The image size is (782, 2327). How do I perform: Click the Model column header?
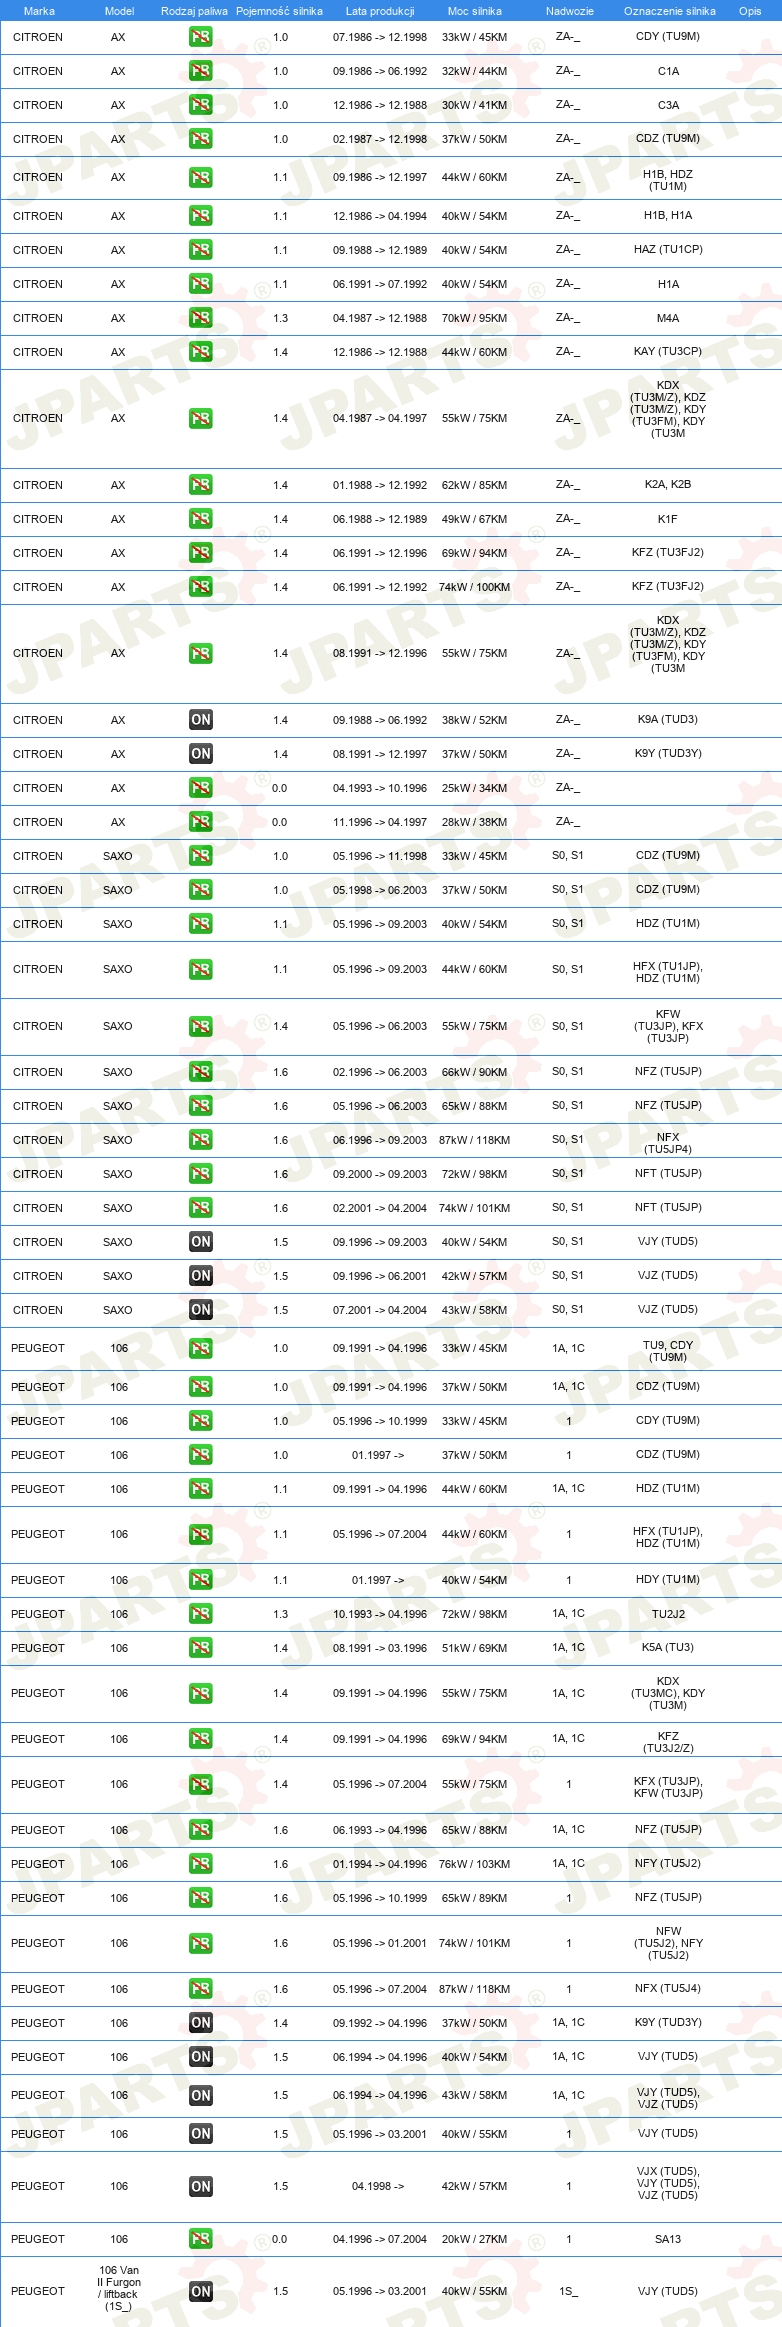119,11
